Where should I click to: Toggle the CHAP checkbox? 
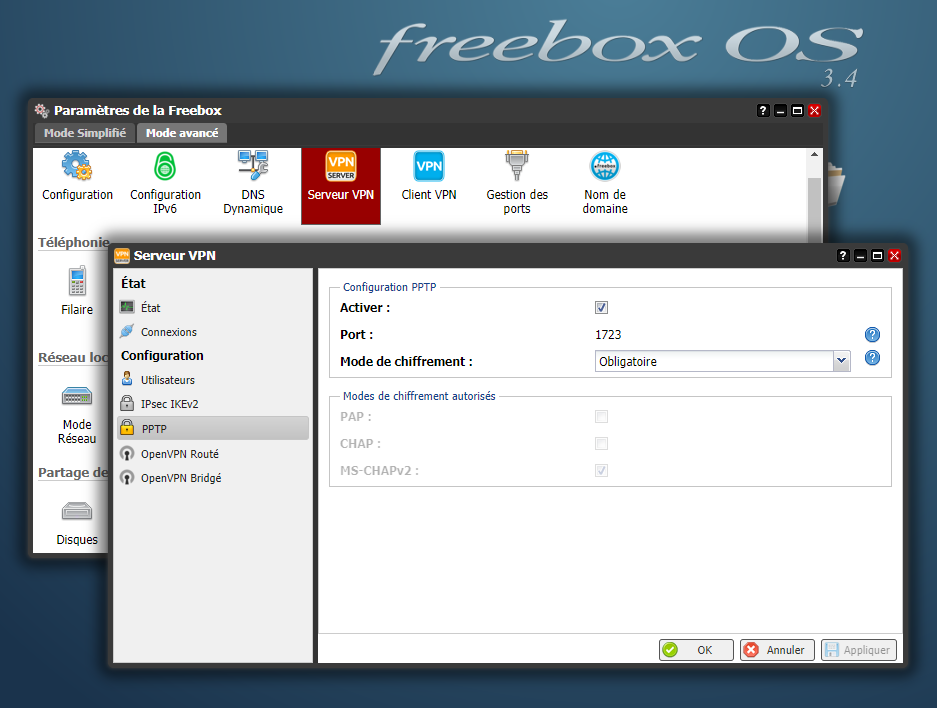601,443
